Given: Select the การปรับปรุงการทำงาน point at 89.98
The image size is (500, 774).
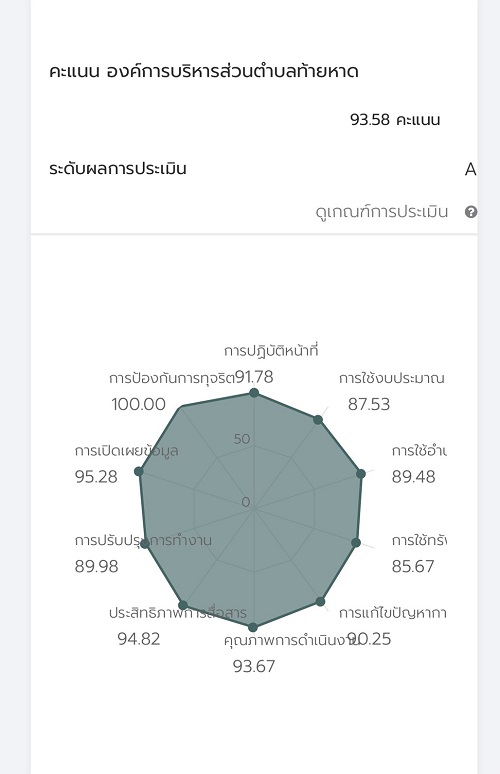Looking at the screenshot, I should [x=144, y=543].
